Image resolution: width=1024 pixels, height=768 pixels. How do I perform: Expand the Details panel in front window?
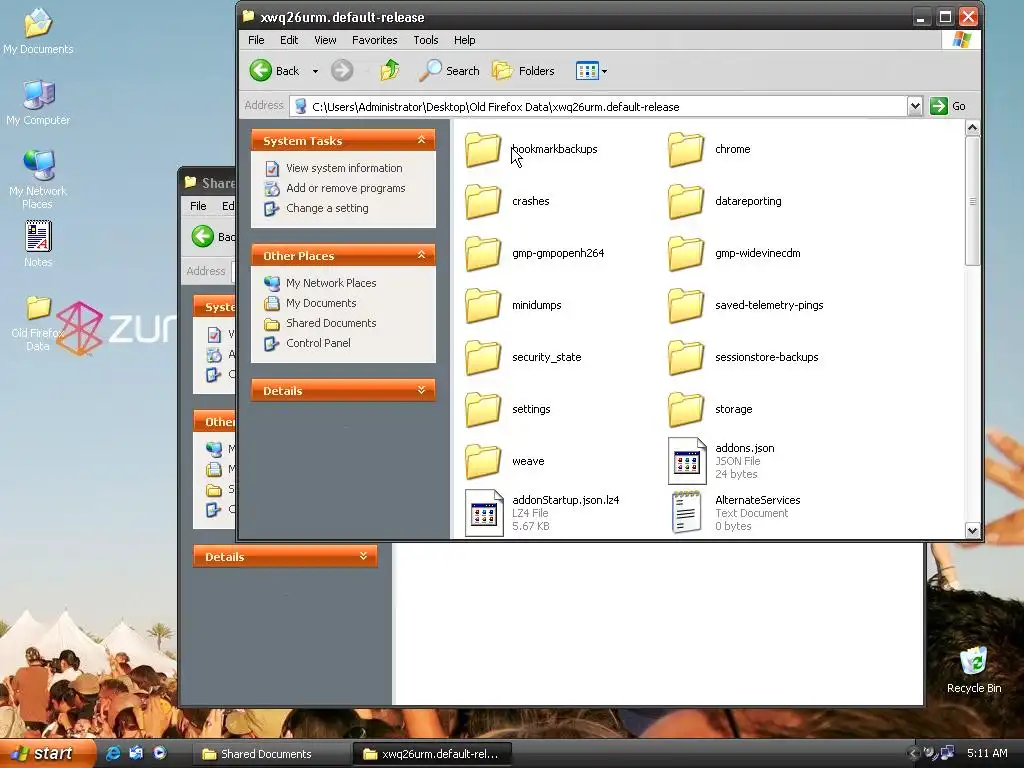pyautogui.click(x=421, y=390)
